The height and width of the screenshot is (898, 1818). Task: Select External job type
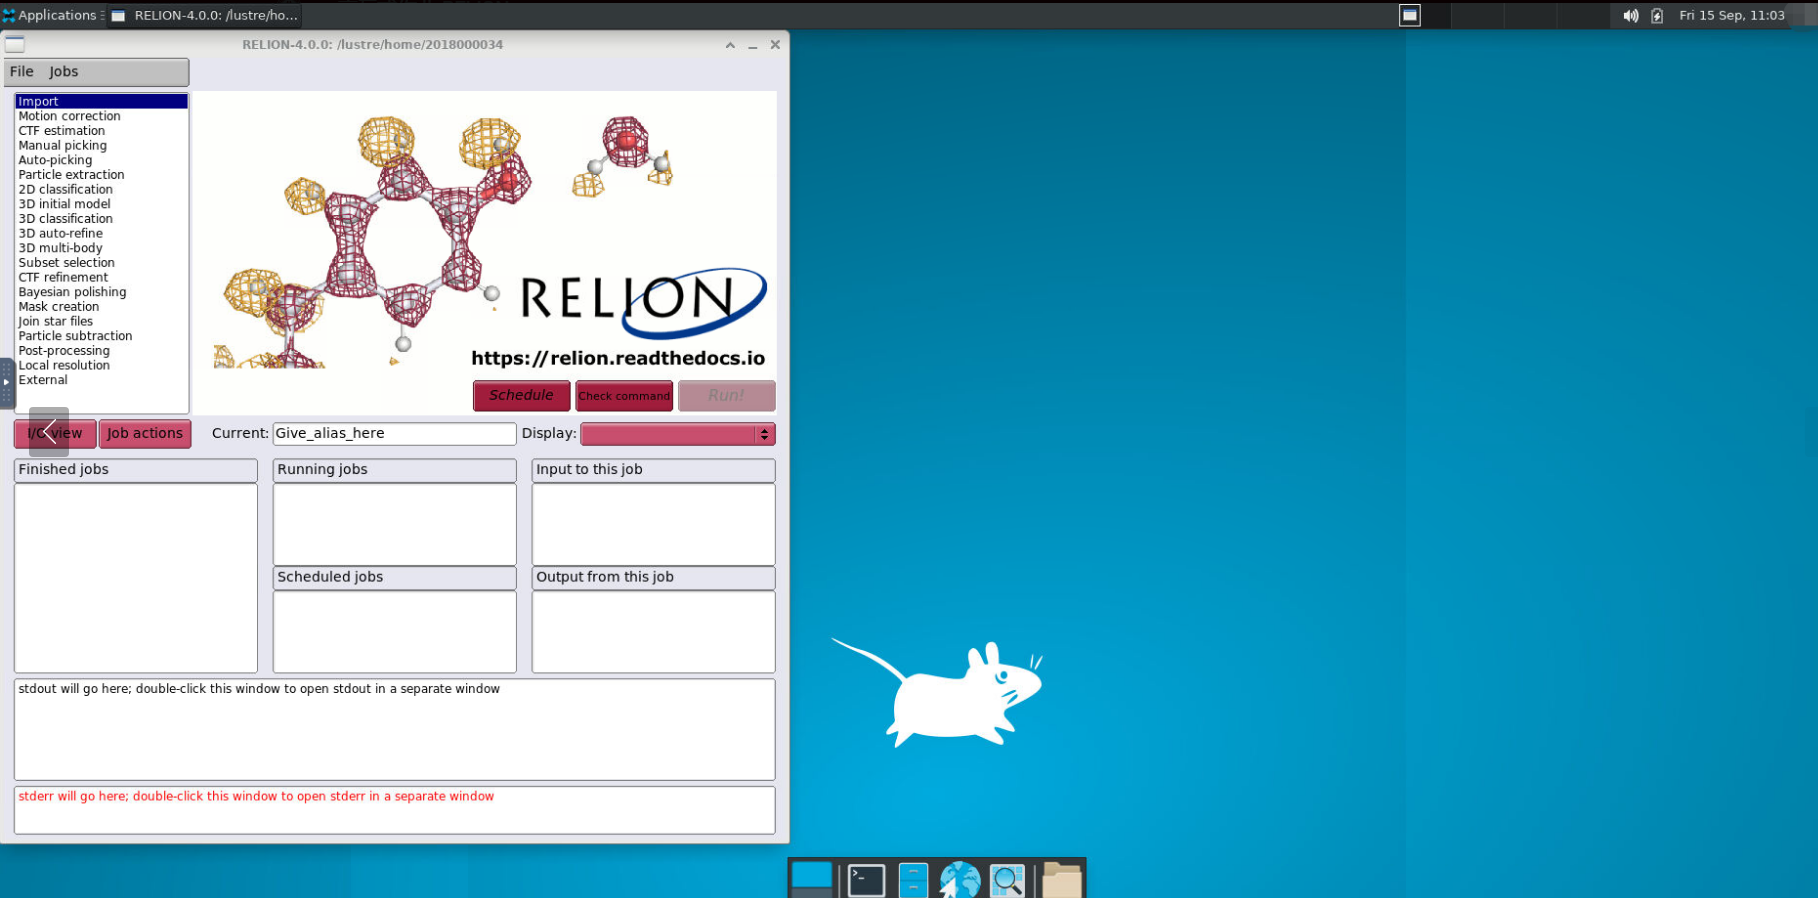[x=101, y=380]
